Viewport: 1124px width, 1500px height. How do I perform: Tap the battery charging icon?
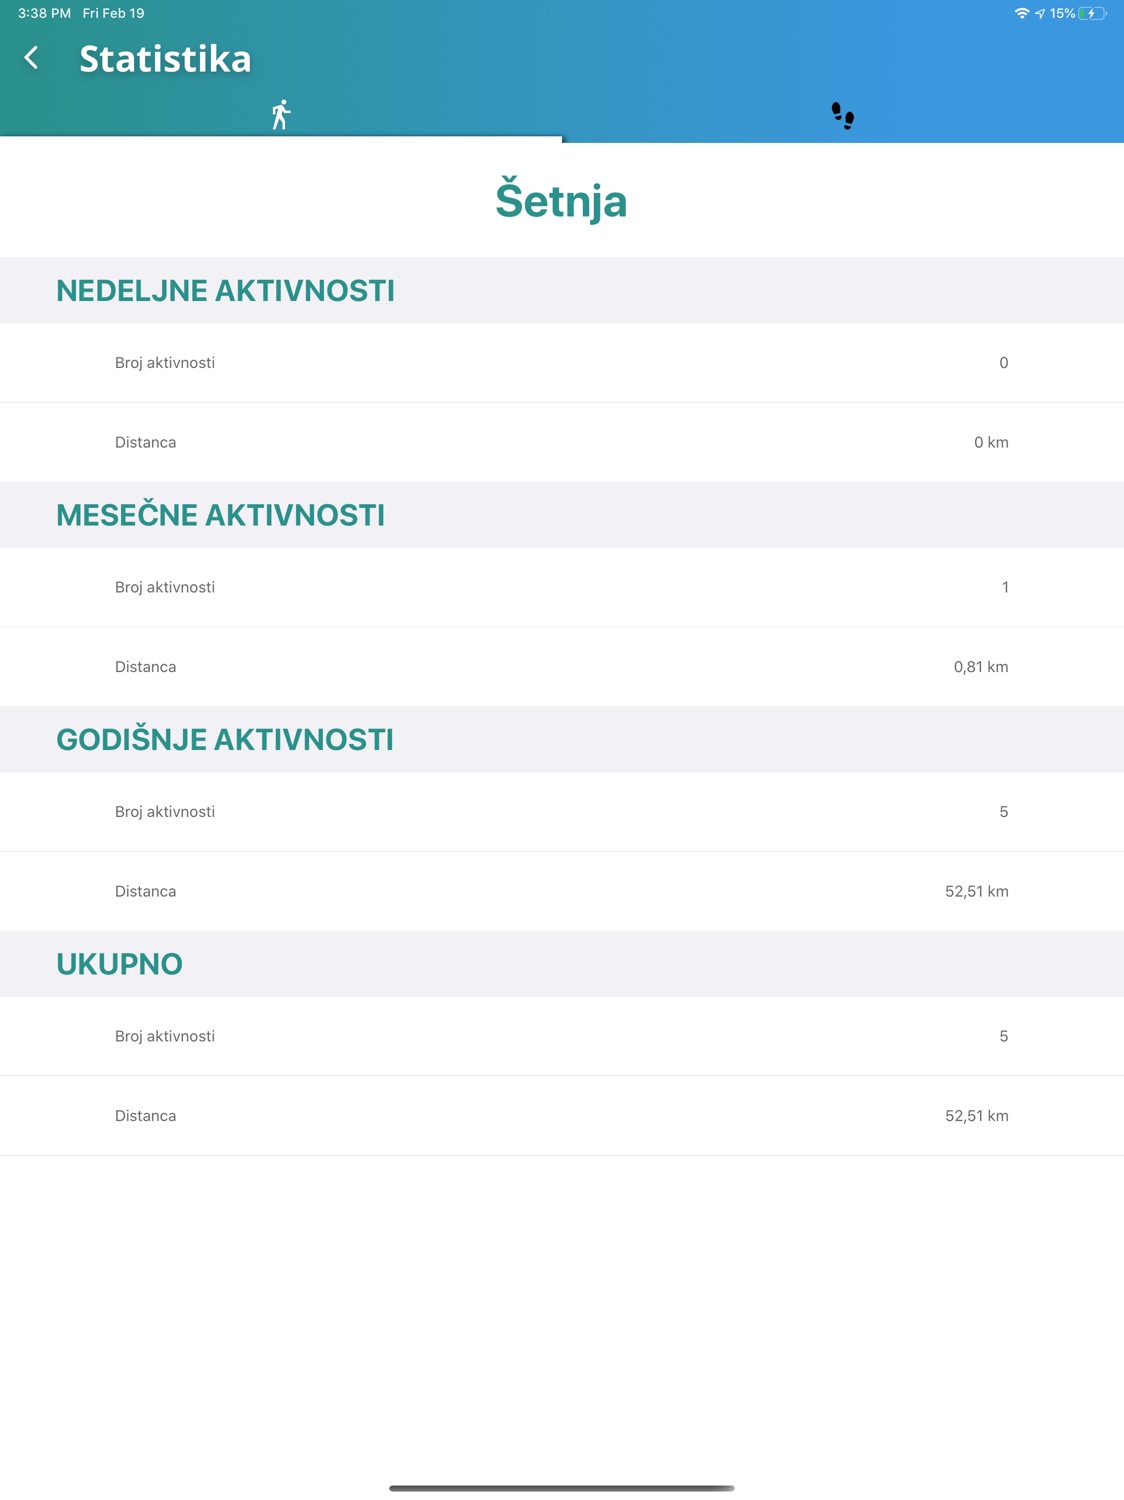(1093, 14)
